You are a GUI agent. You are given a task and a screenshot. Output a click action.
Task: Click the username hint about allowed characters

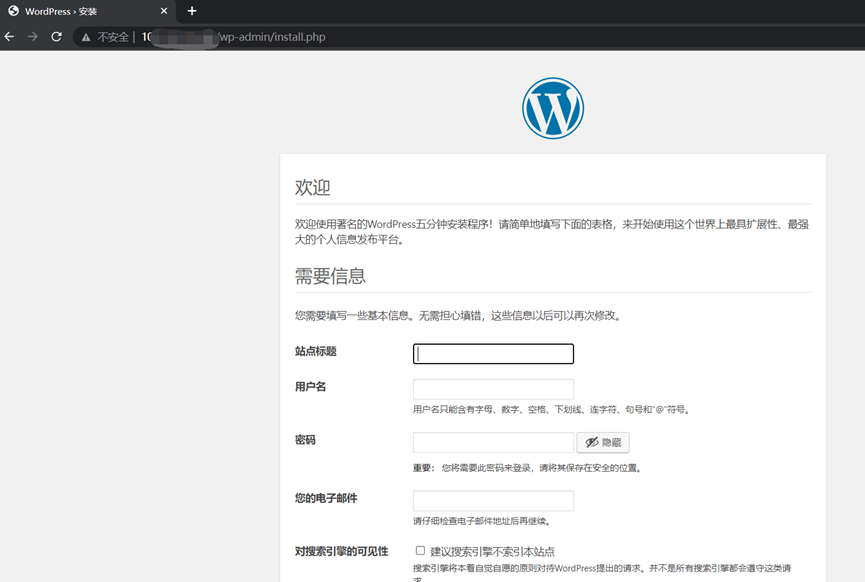pos(551,409)
